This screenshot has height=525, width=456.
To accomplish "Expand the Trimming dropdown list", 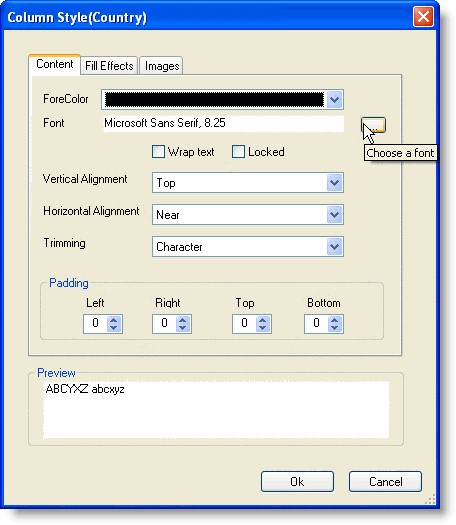I will [x=334, y=247].
